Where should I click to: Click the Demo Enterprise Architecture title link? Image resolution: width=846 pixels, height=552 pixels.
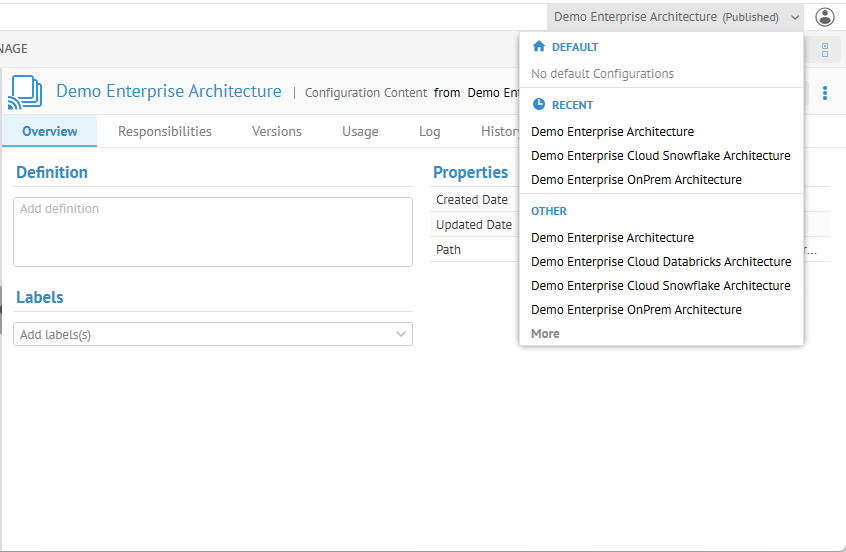pos(169,91)
